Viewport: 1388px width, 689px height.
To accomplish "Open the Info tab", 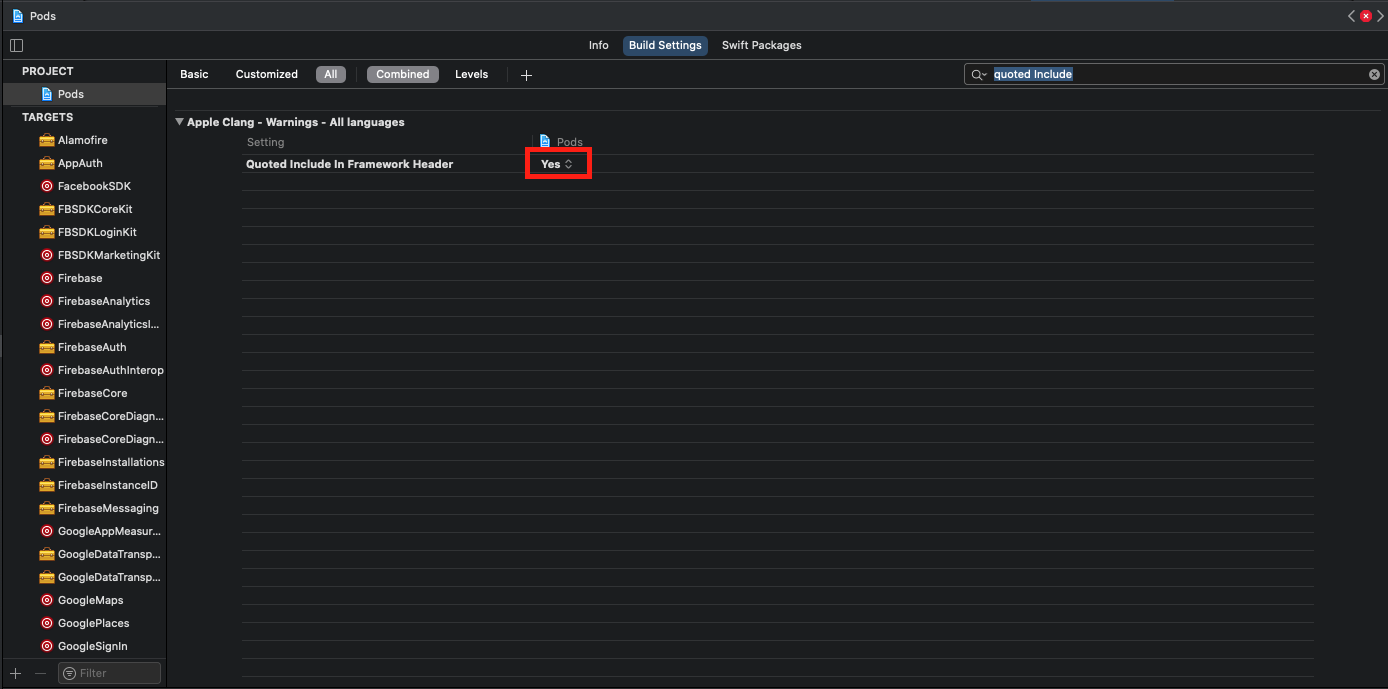I will pos(598,45).
